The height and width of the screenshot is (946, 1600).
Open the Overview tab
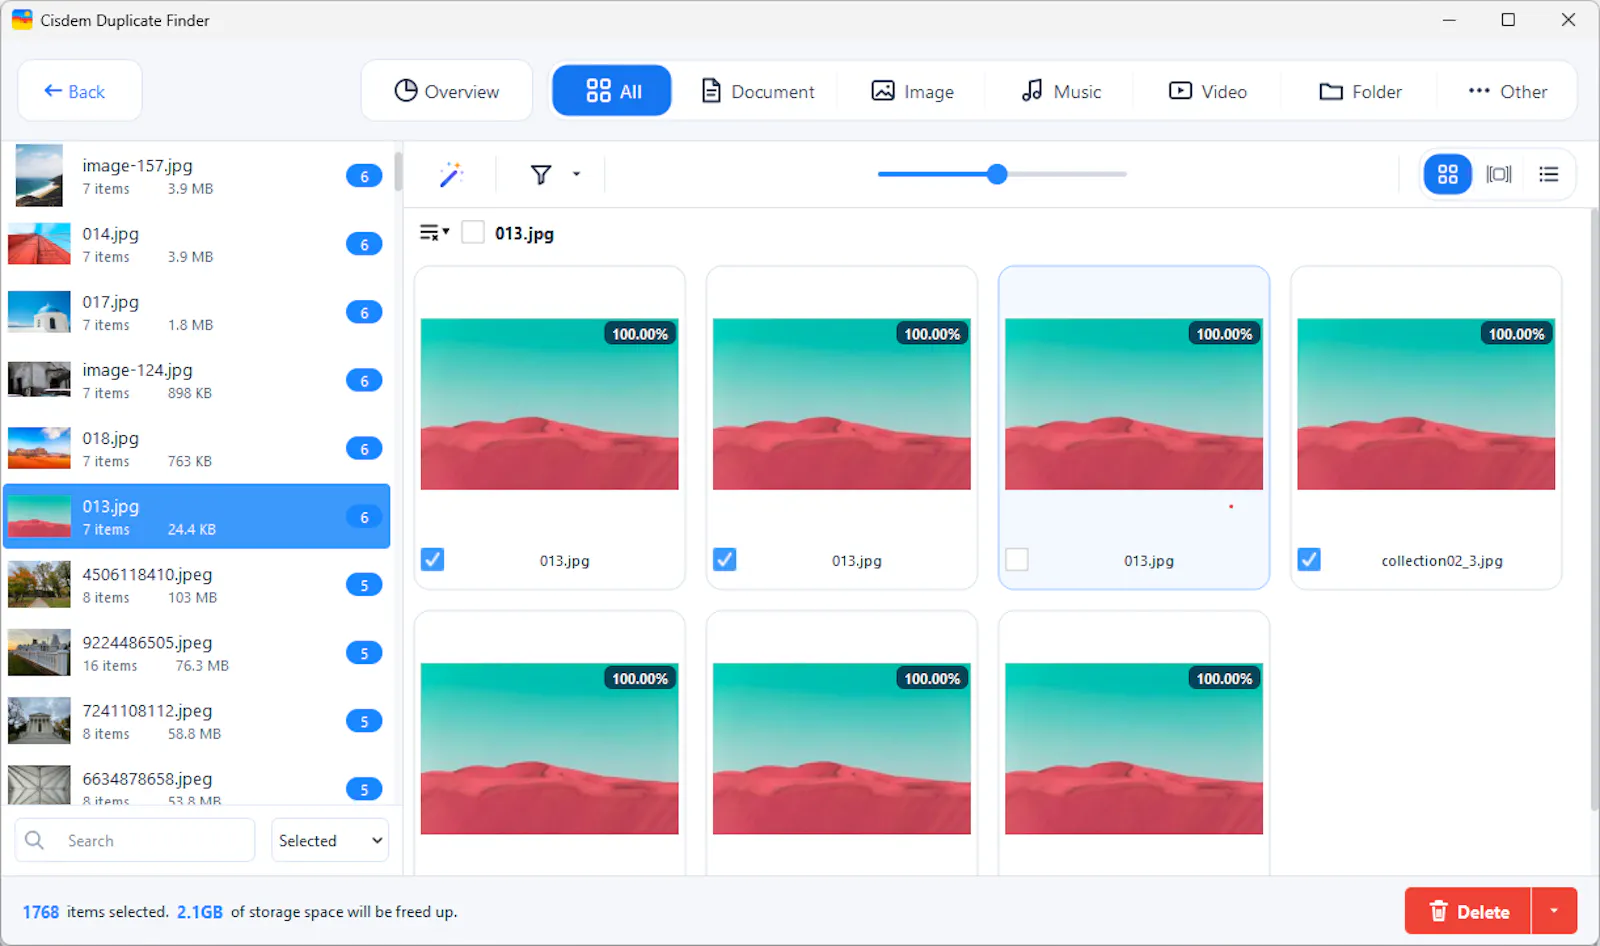[446, 91]
